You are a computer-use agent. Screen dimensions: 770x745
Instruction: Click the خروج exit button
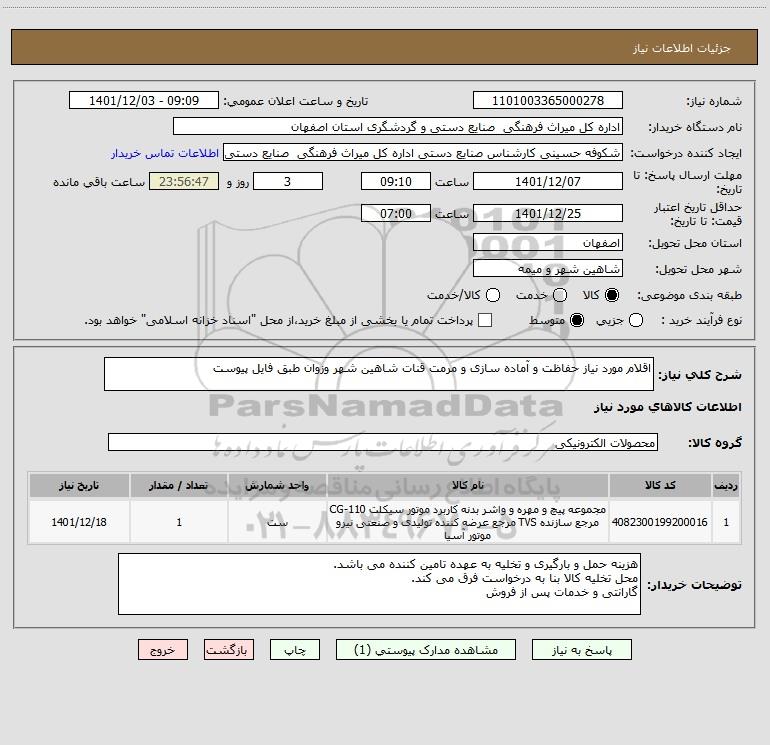(x=163, y=650)
